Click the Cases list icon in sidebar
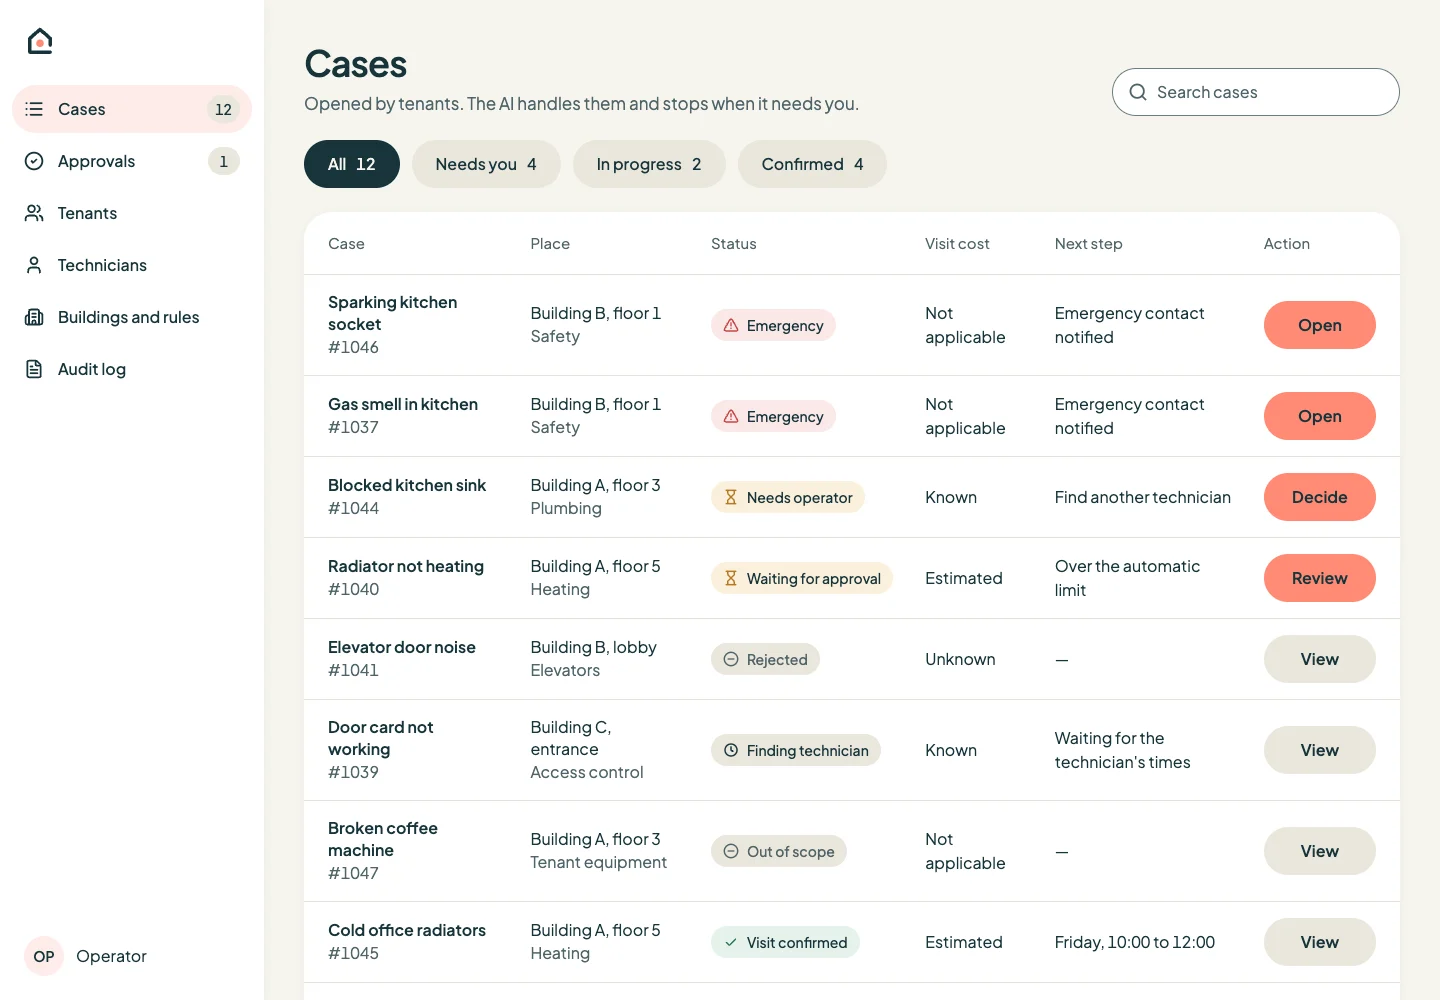This screenshot has height=1000, width=1440. click(34, 109)
